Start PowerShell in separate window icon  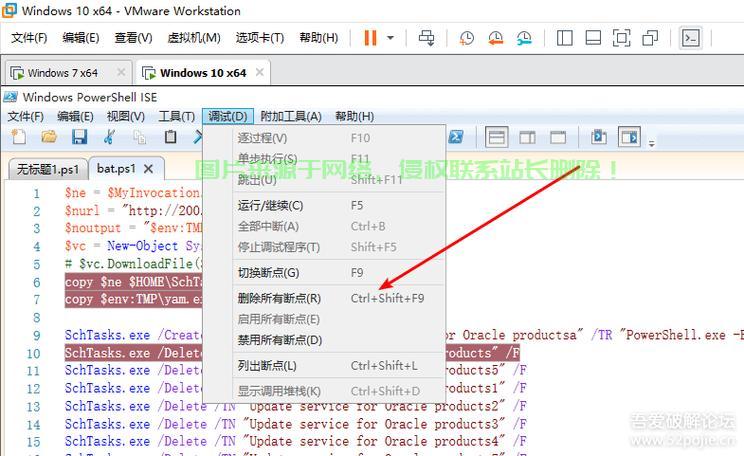tap(456, 137)
